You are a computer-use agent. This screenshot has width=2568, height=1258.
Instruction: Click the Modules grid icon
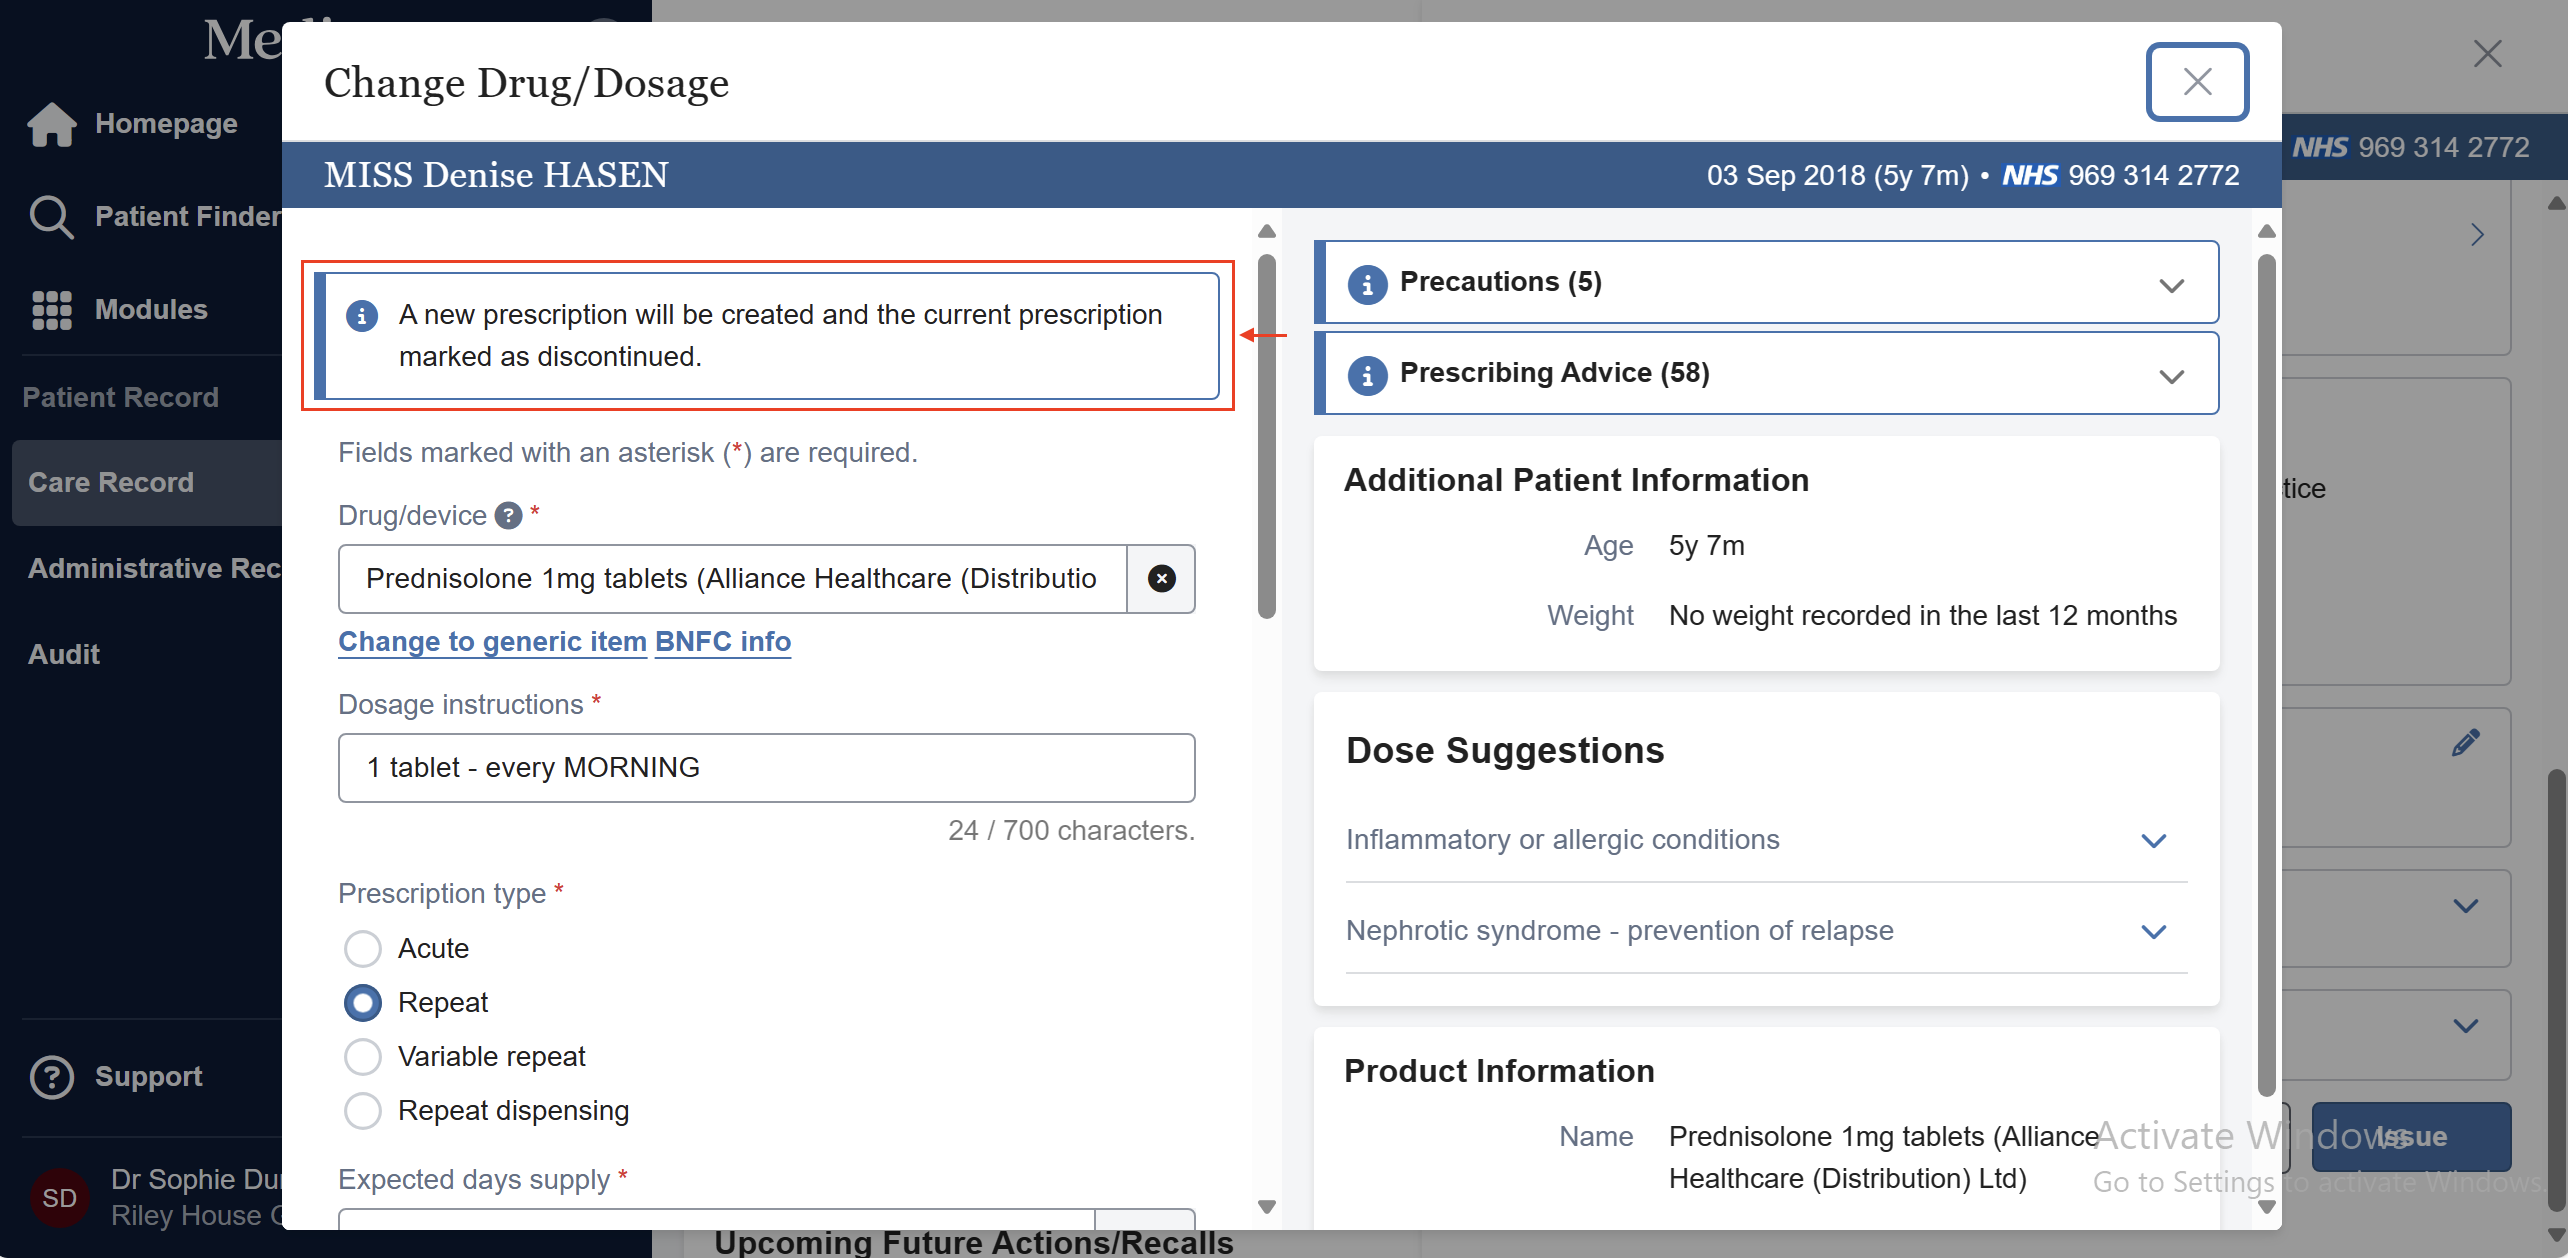coord(52,310)
